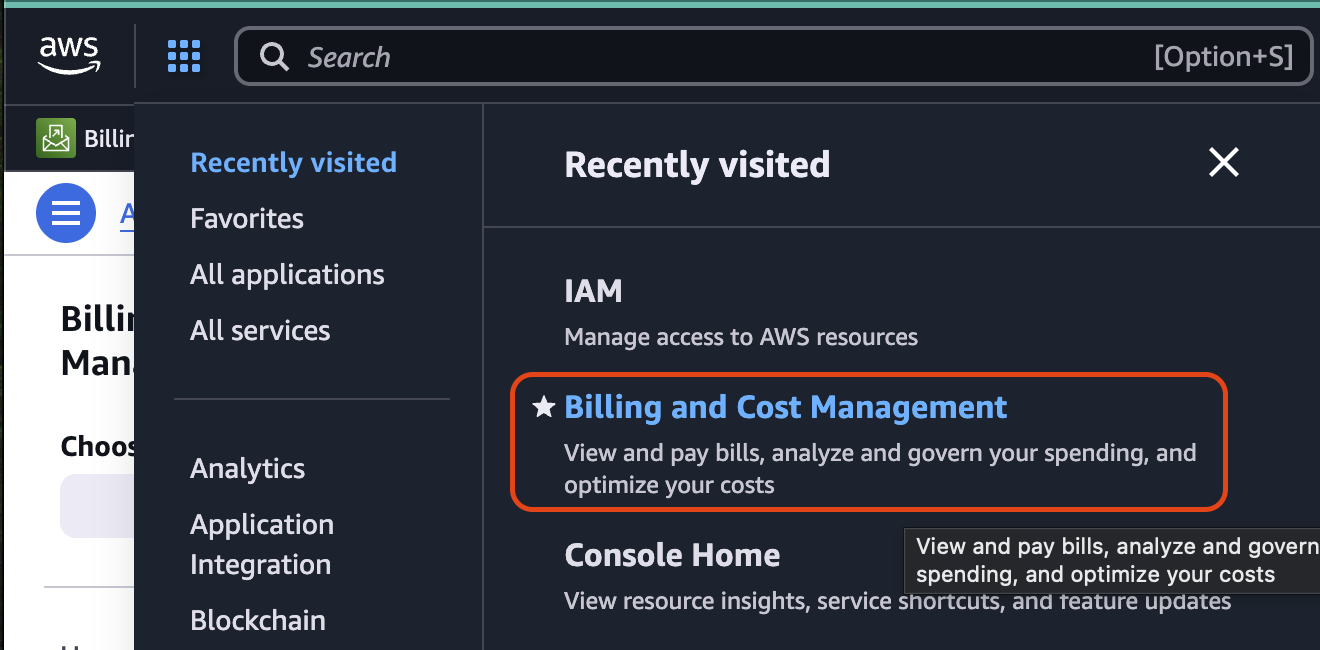Toggle the blue hamburger navigation button

(66, 213)
